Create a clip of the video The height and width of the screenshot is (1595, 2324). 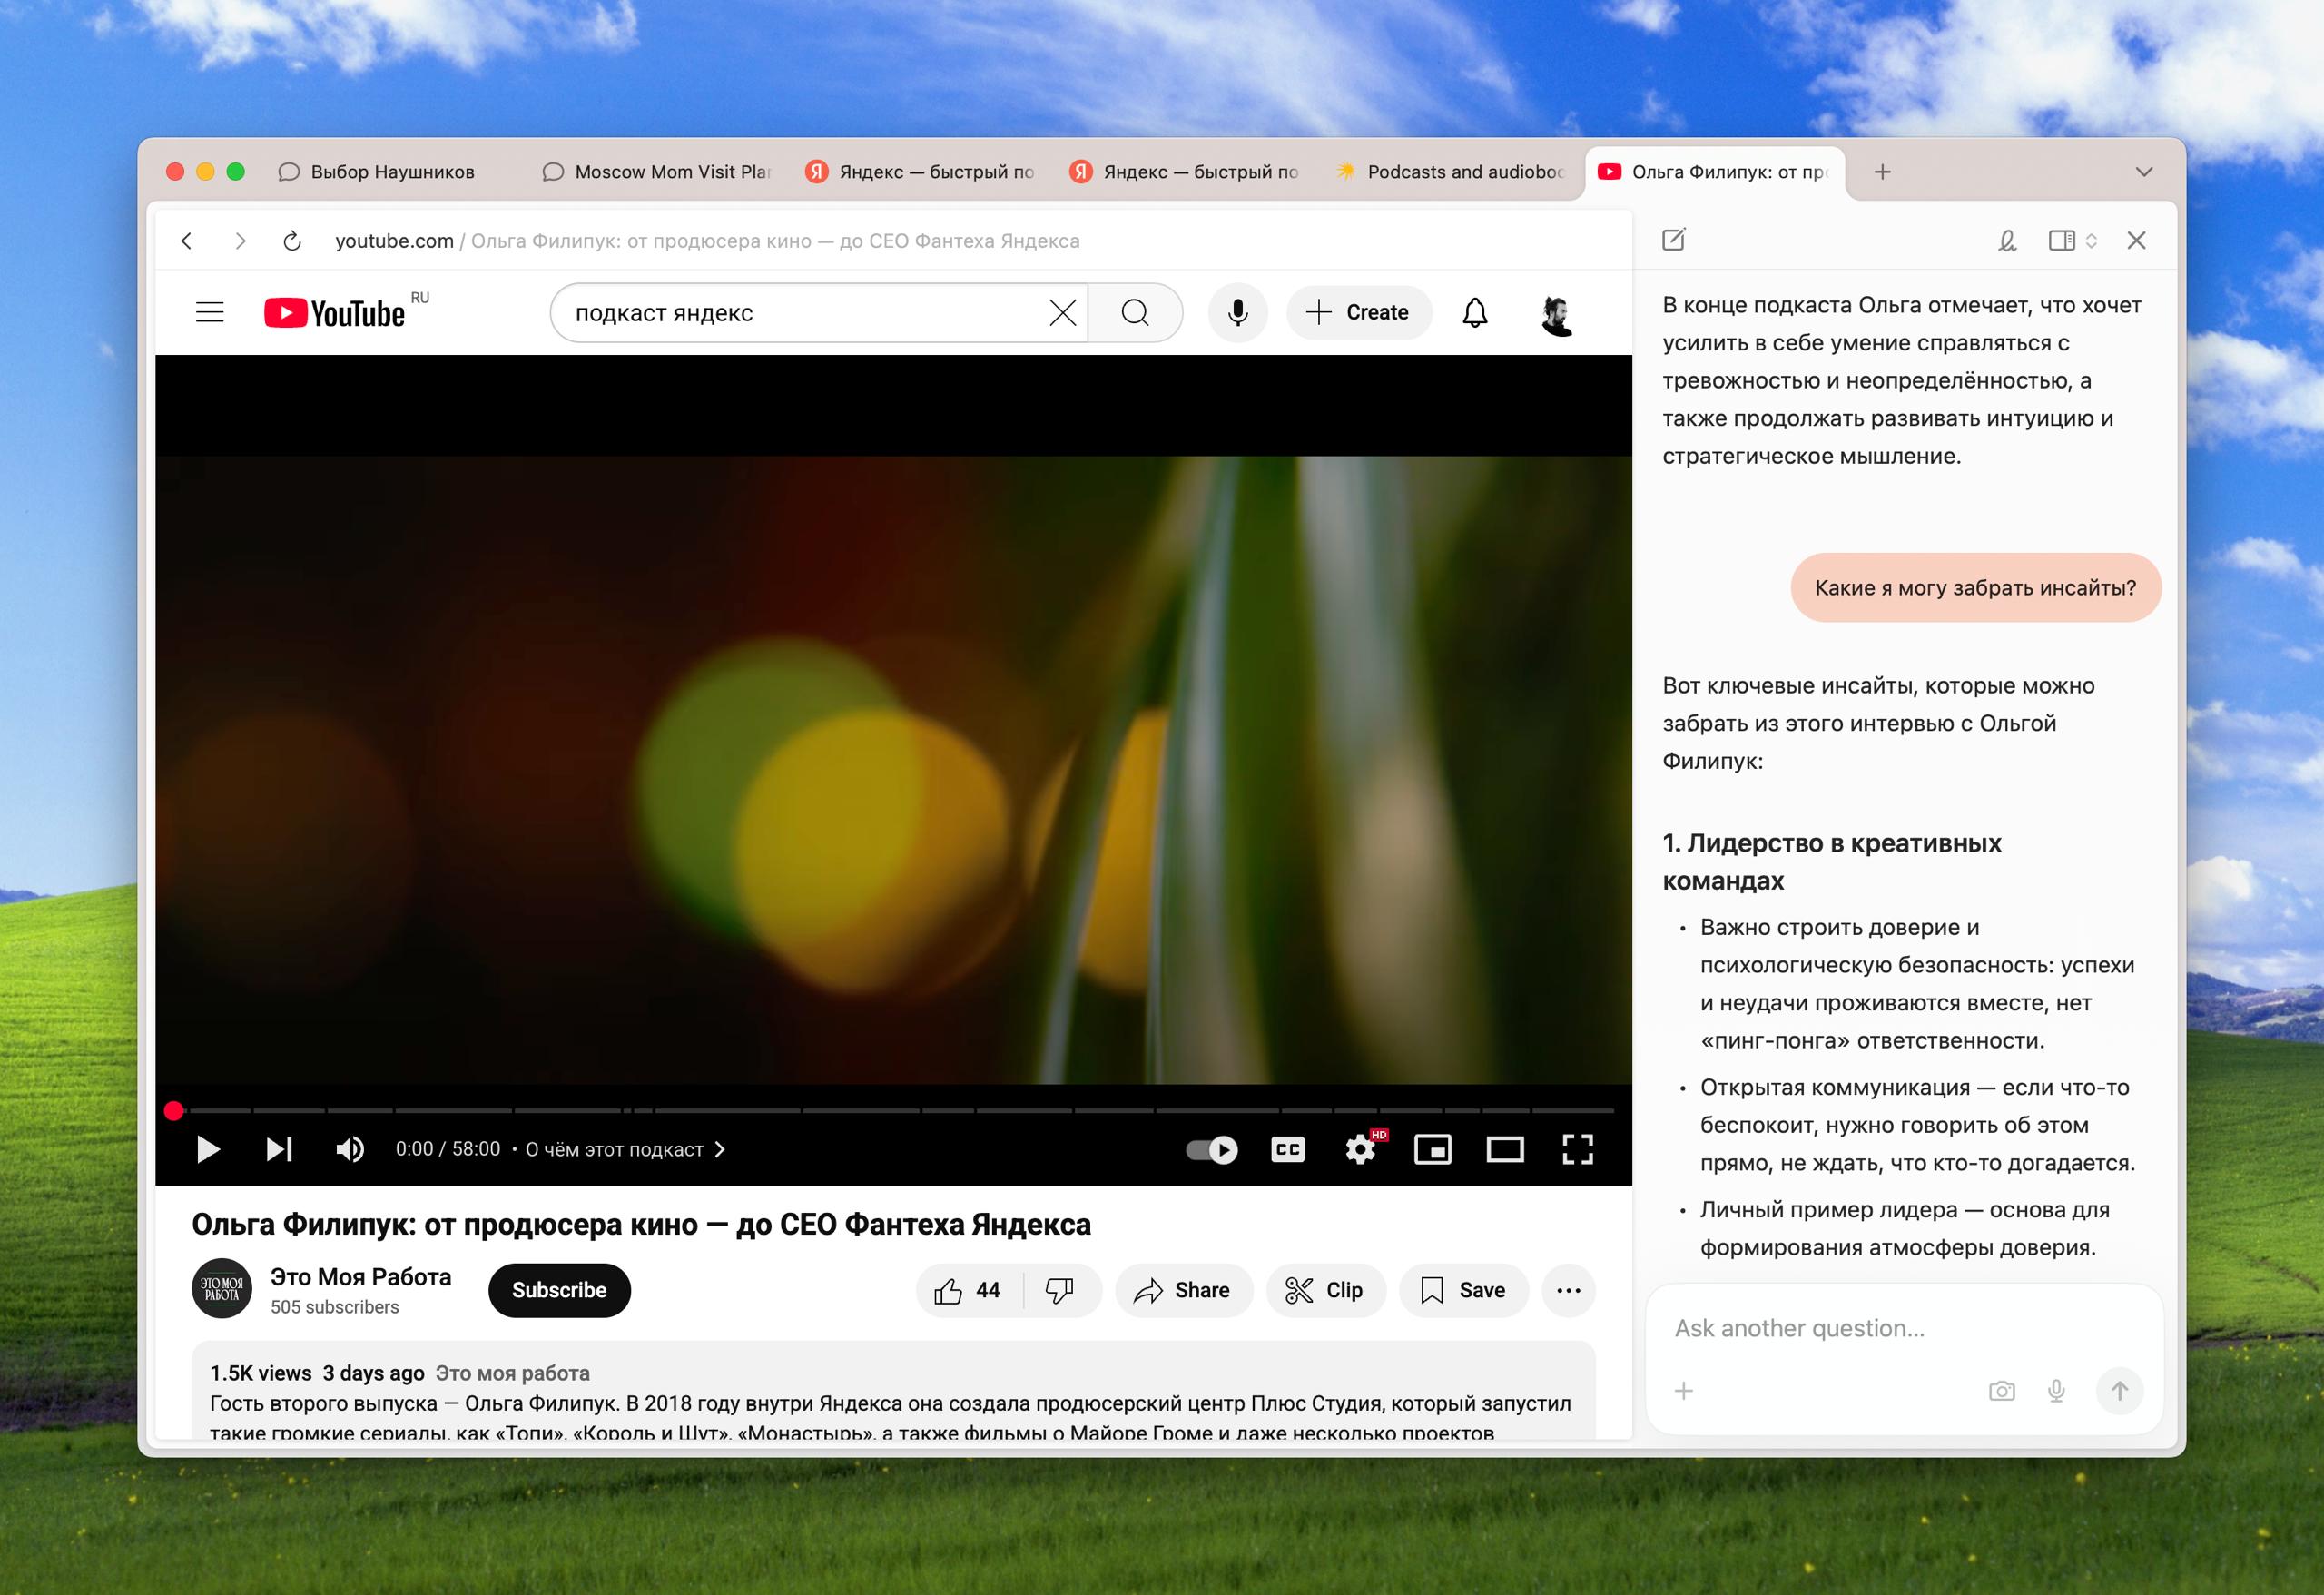1325,1291
